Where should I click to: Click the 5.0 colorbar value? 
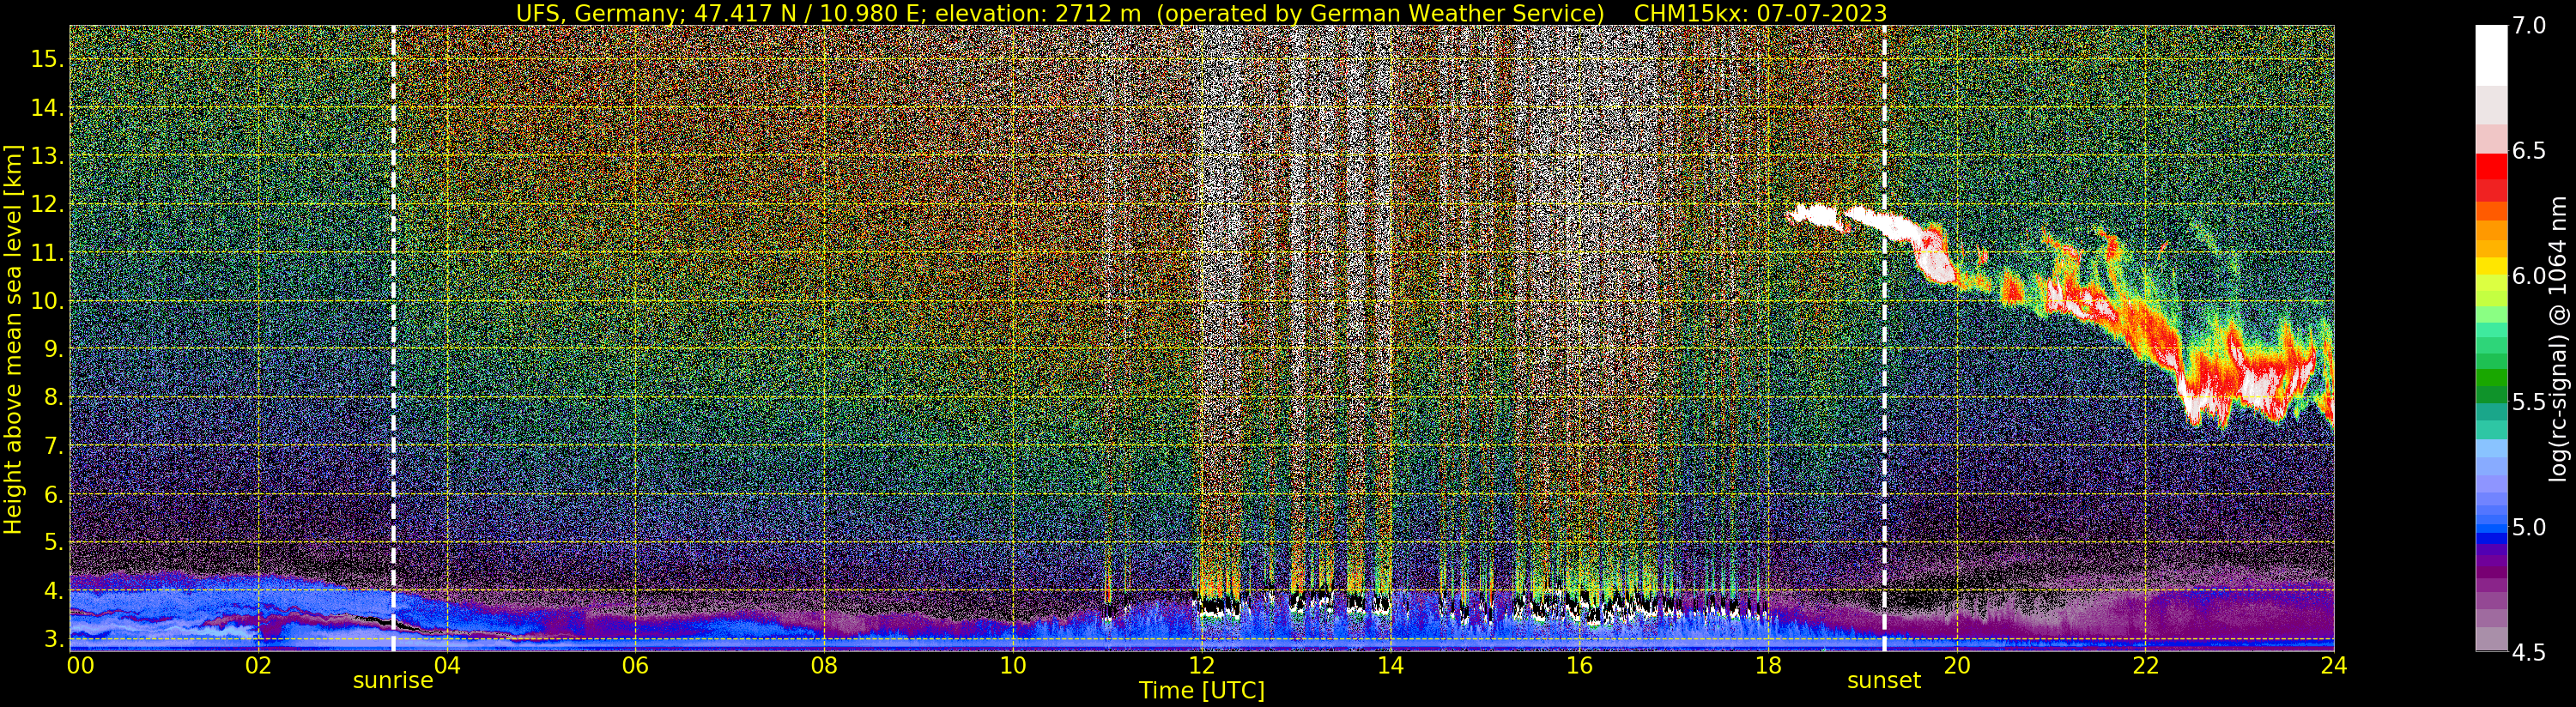[2529, 527]
